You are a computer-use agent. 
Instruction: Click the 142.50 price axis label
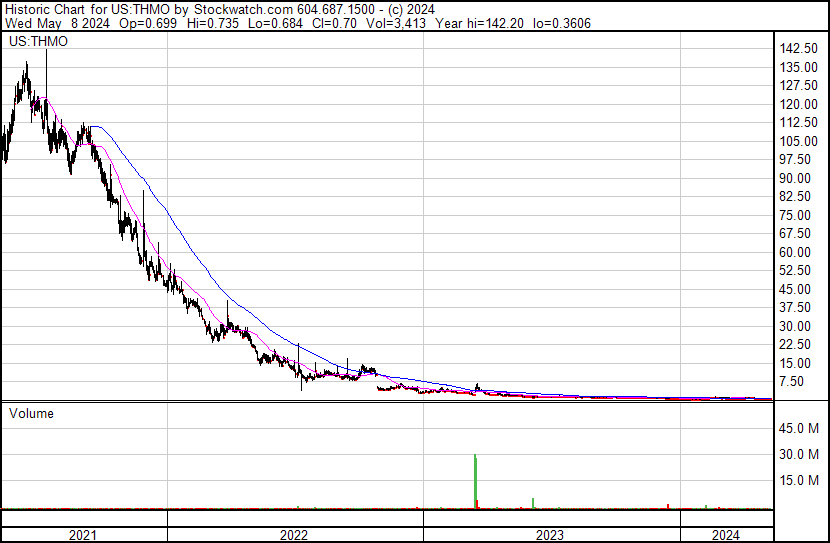tap(800, 49)
